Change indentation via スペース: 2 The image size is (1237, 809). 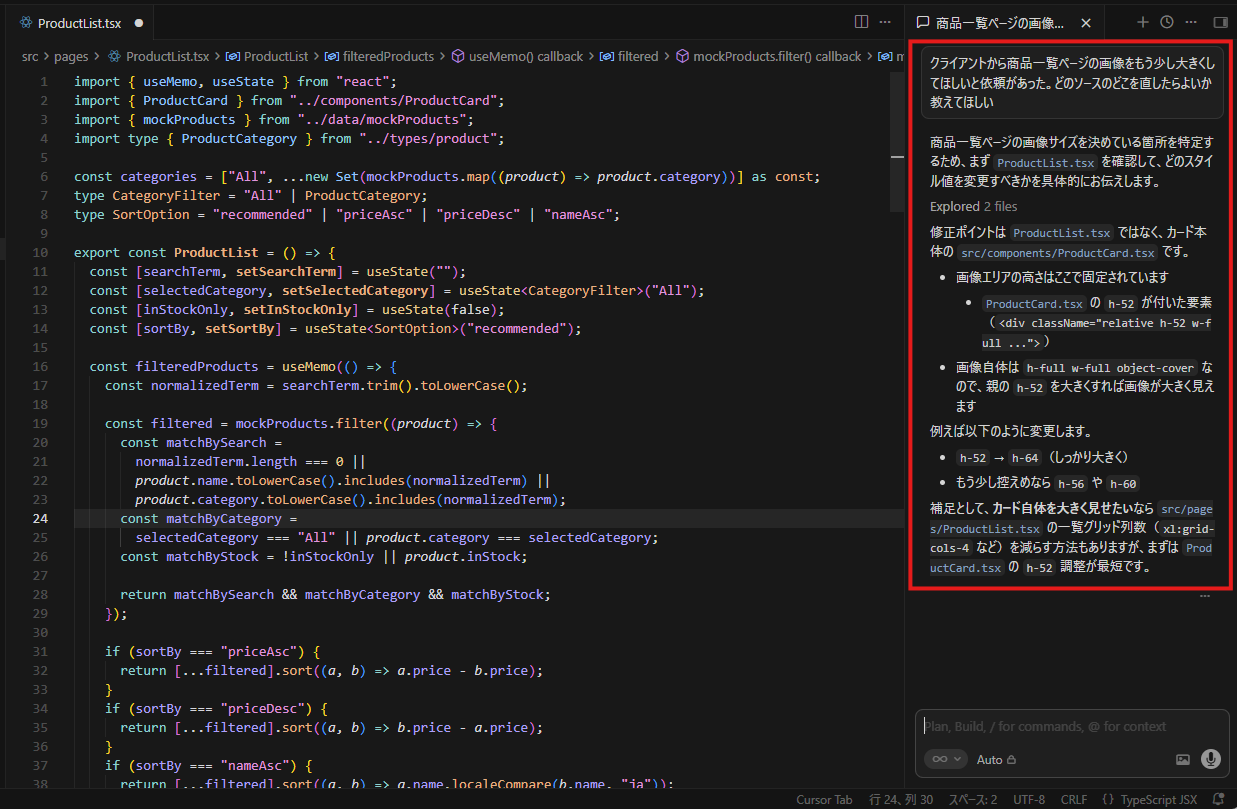(x=973, y=800)
